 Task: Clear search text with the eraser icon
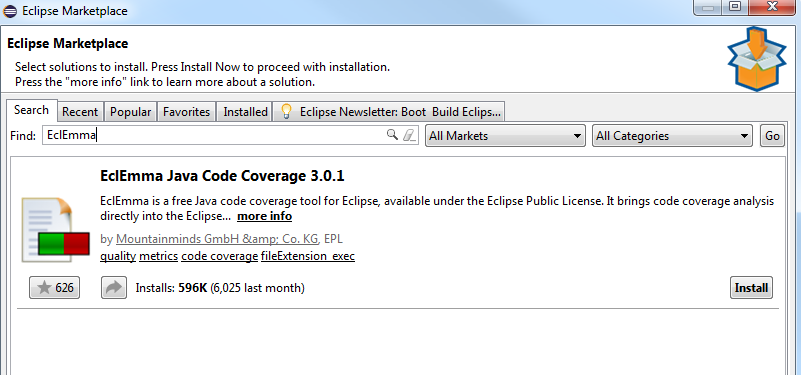point(409,135)
